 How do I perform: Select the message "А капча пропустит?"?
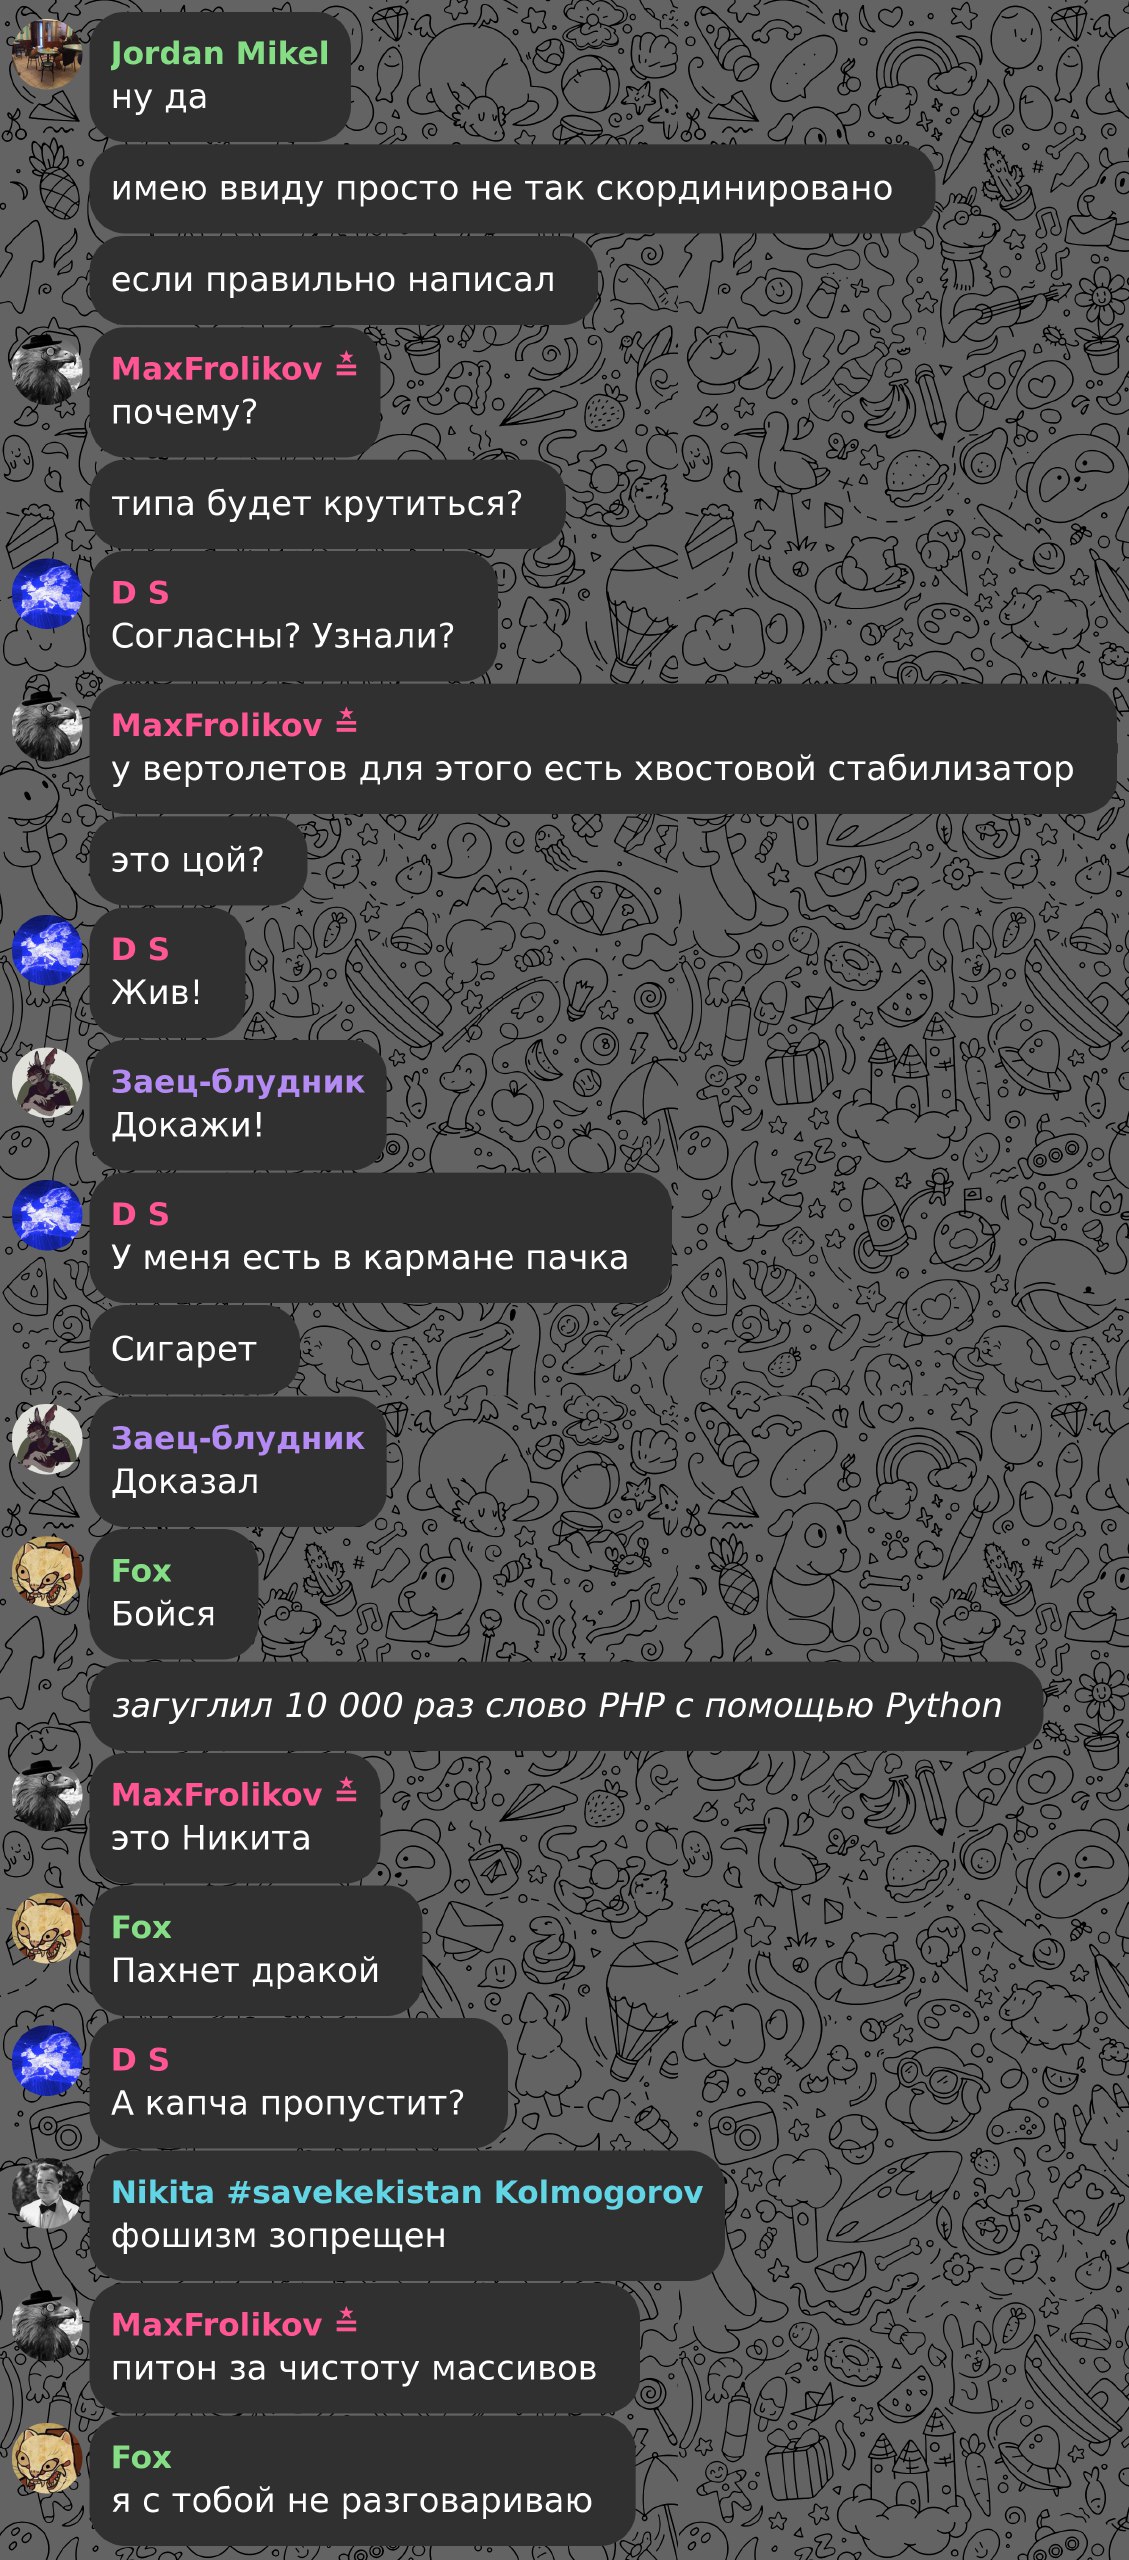click(x=299, y=2083)
